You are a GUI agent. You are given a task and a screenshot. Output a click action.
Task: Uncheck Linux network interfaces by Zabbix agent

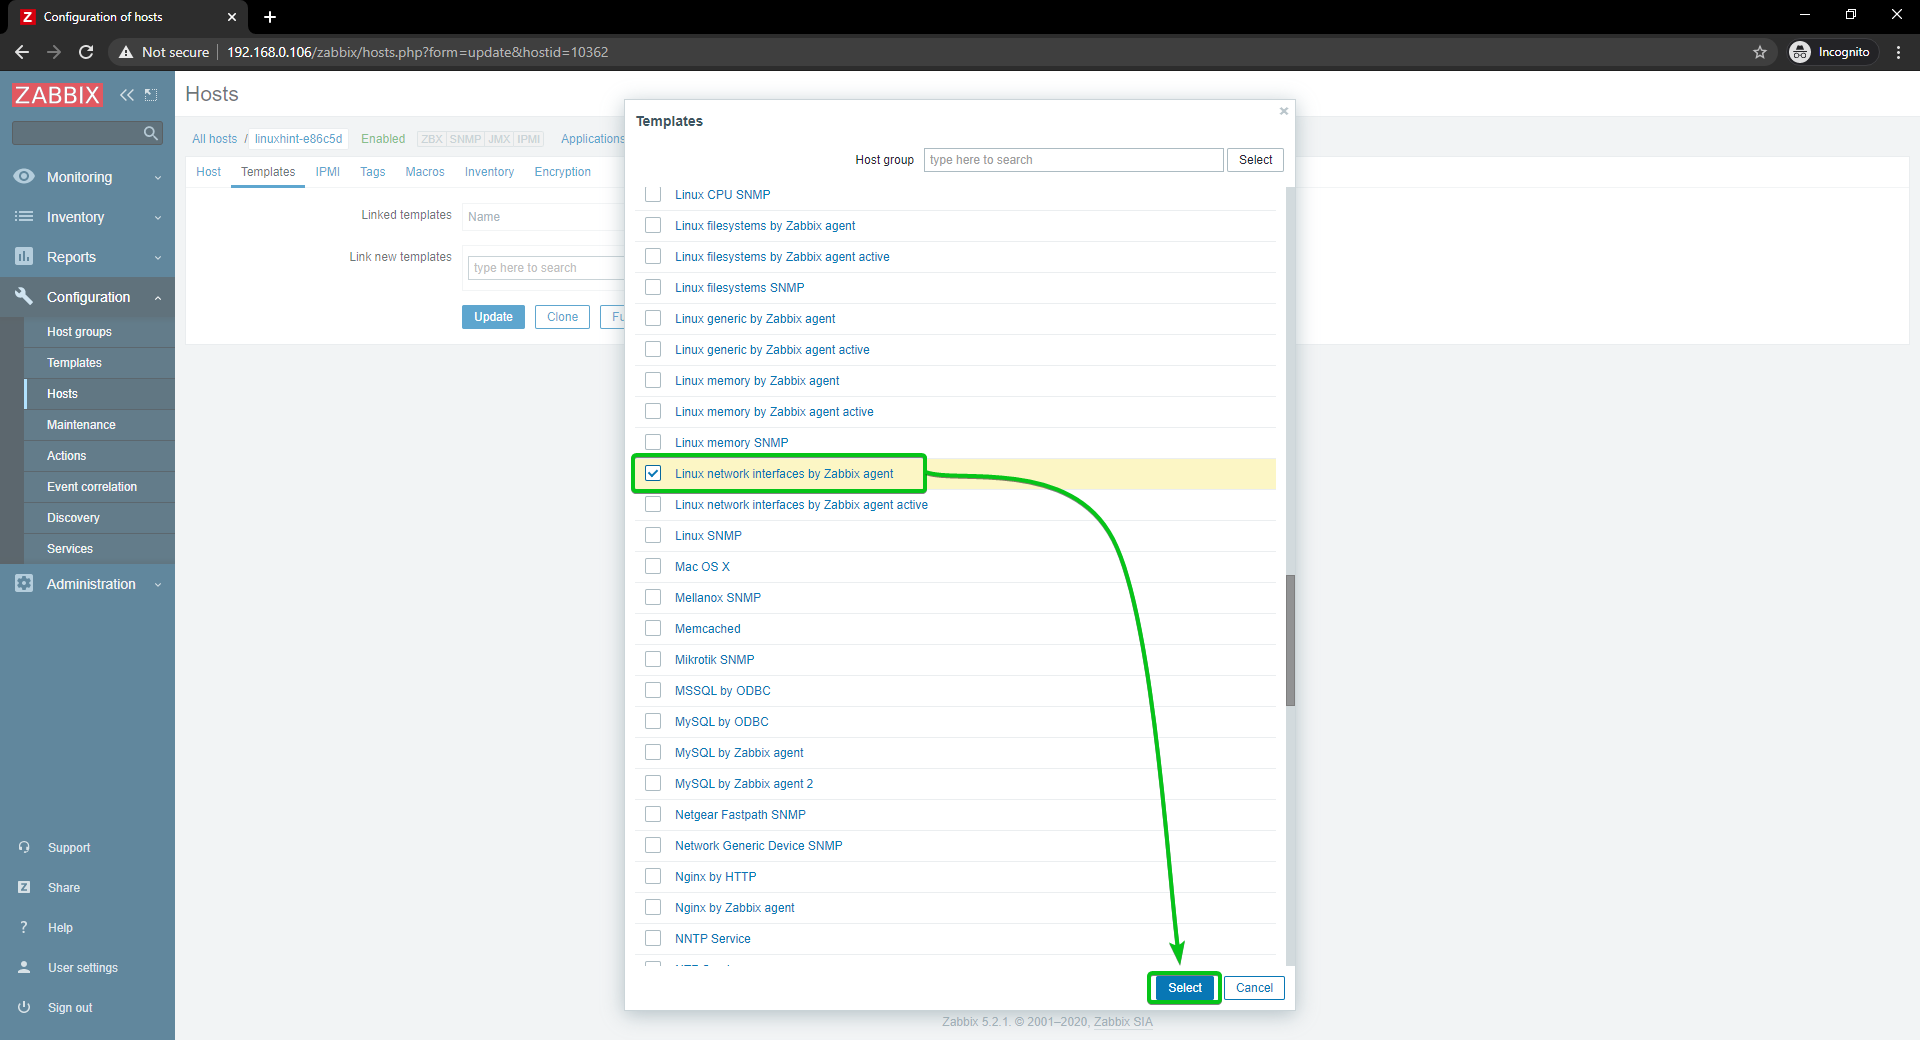(x=653, y=474)
